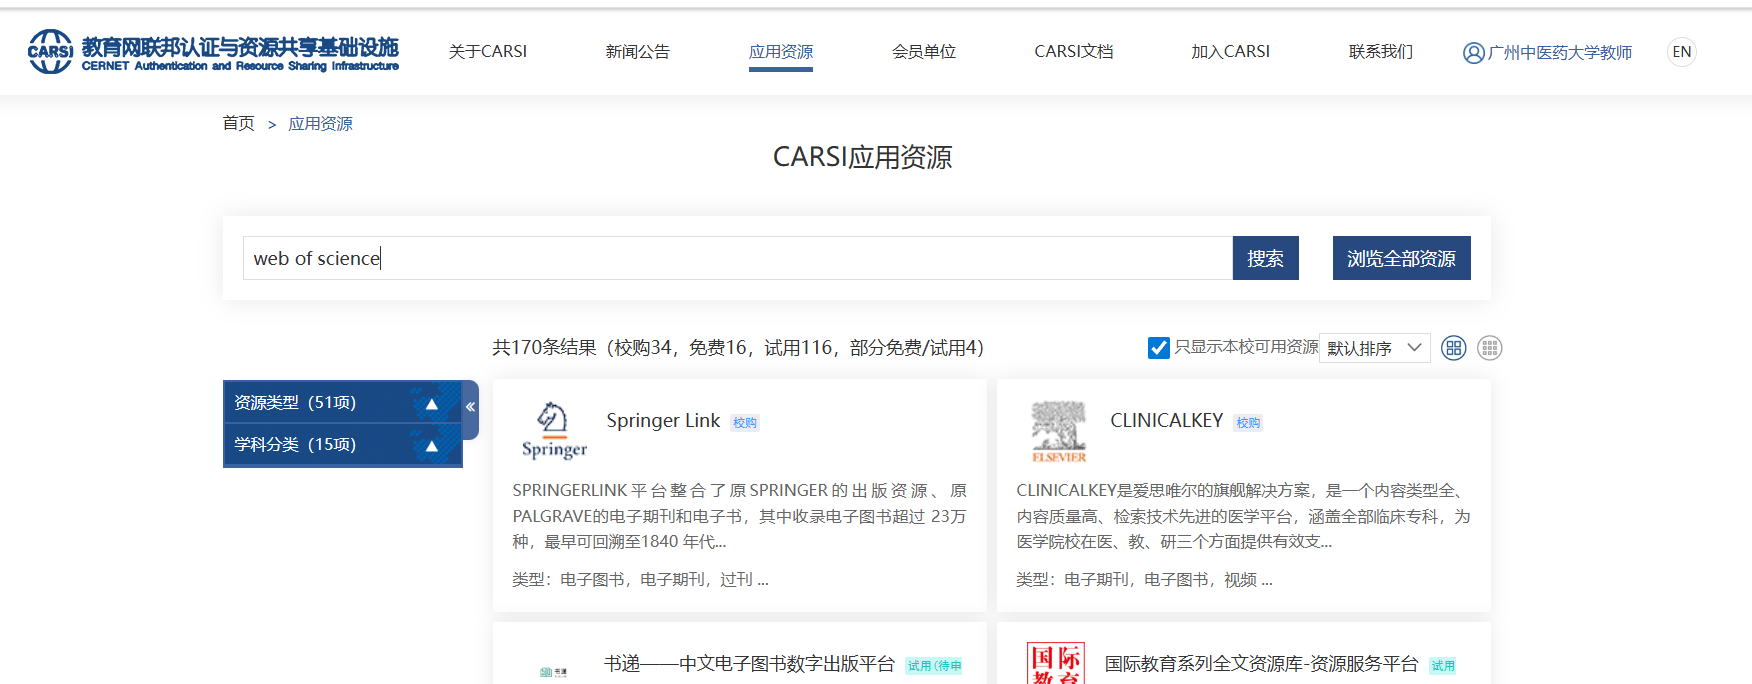The image size is (1752, 684).
Task: Click 试用 tag beside 国际教育系列全文资源库
Action: coord(1443,666)
